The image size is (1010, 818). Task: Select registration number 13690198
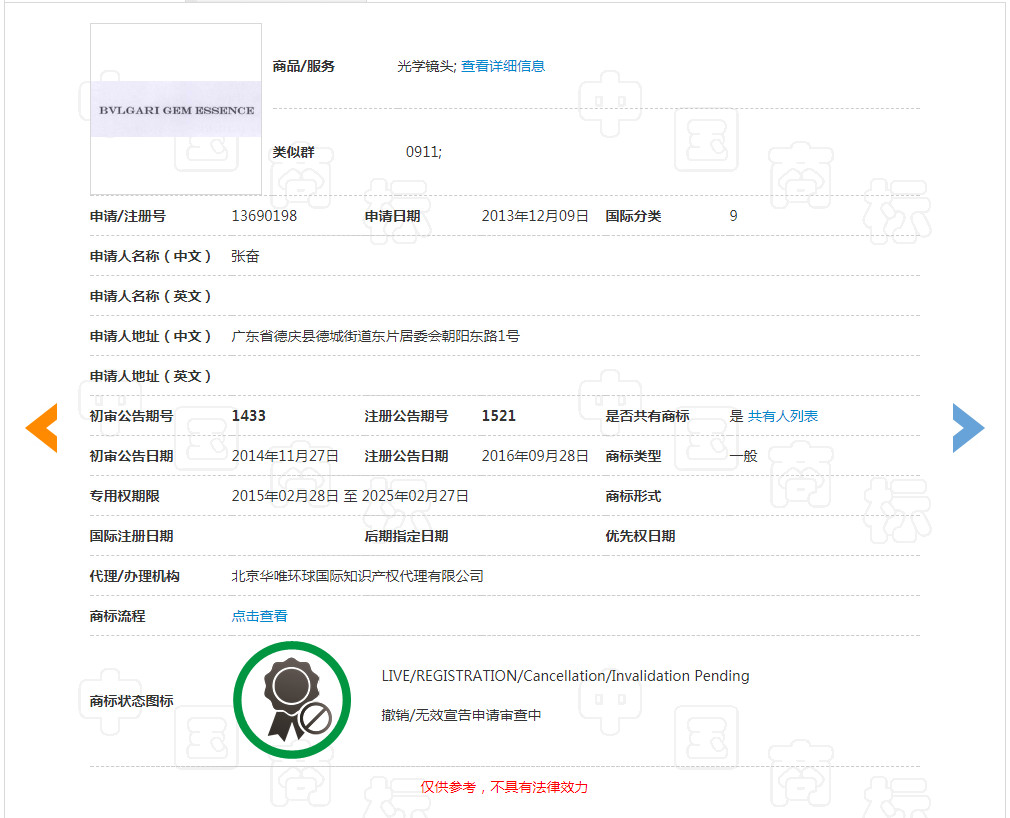[266, 216]
